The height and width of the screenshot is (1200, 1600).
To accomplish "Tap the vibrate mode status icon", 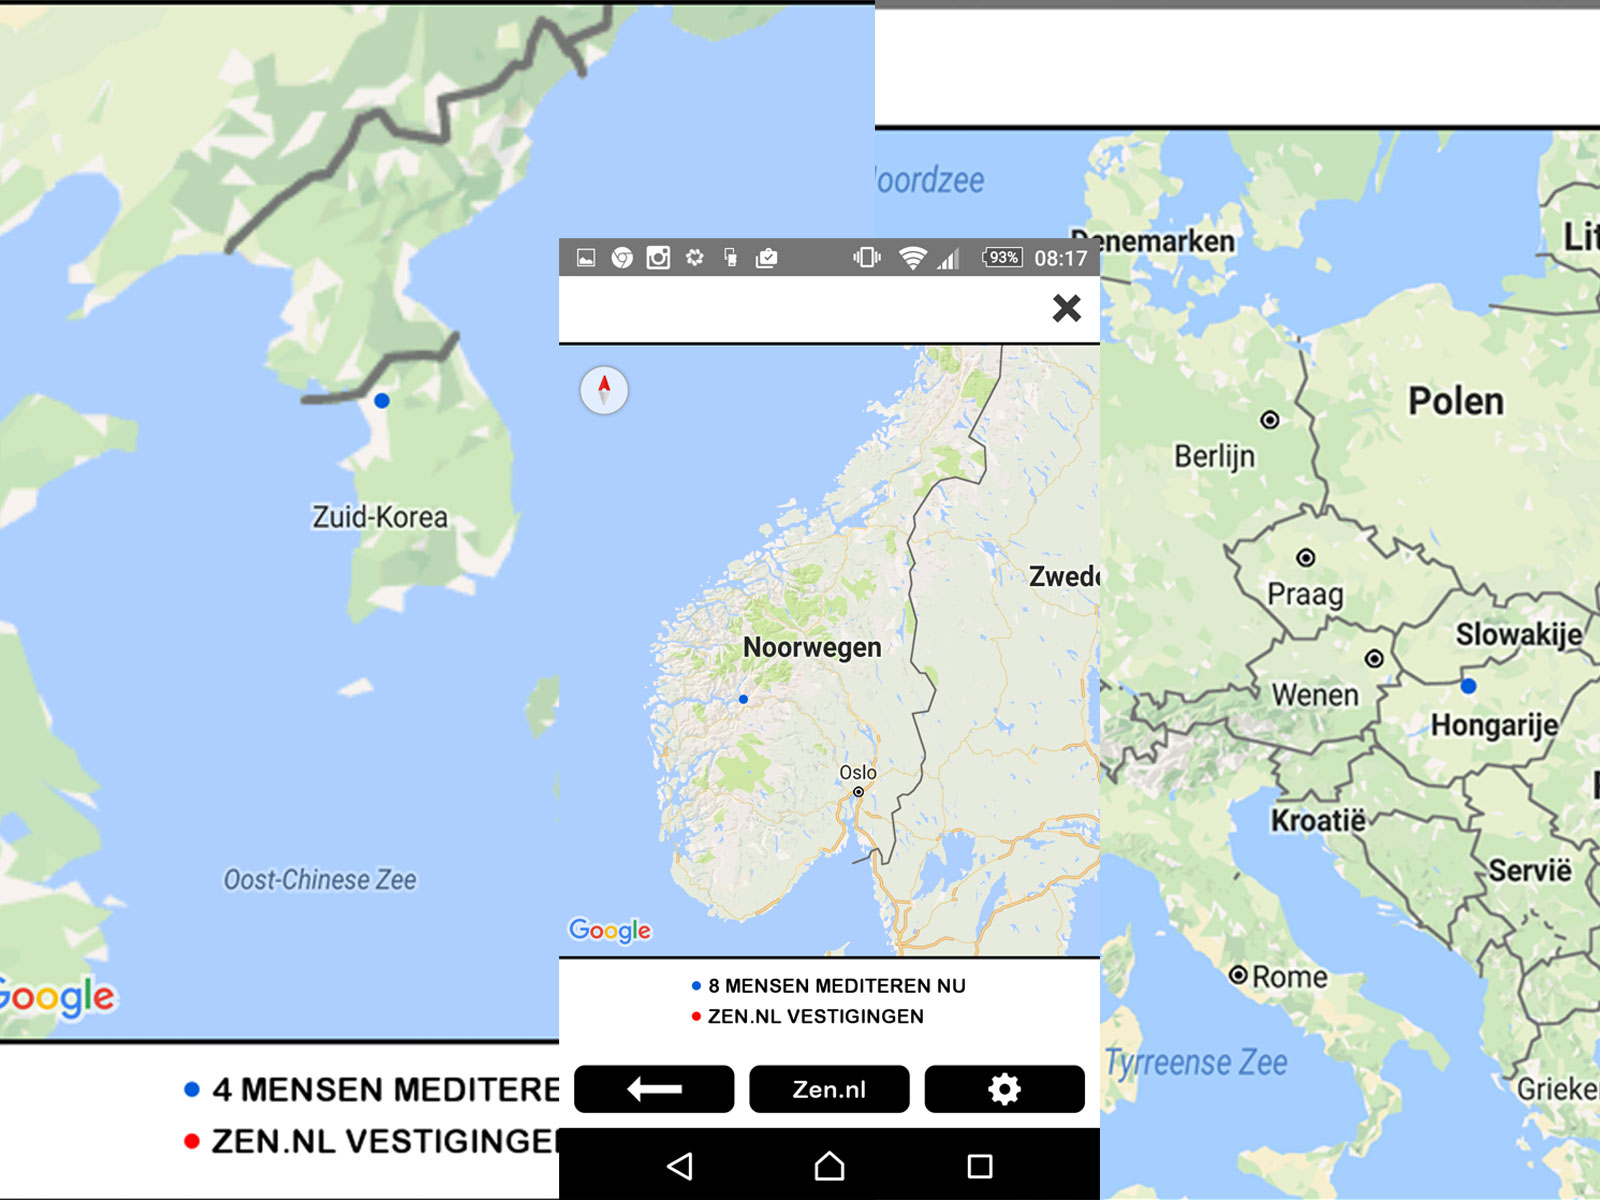I will tap(866, 258).
